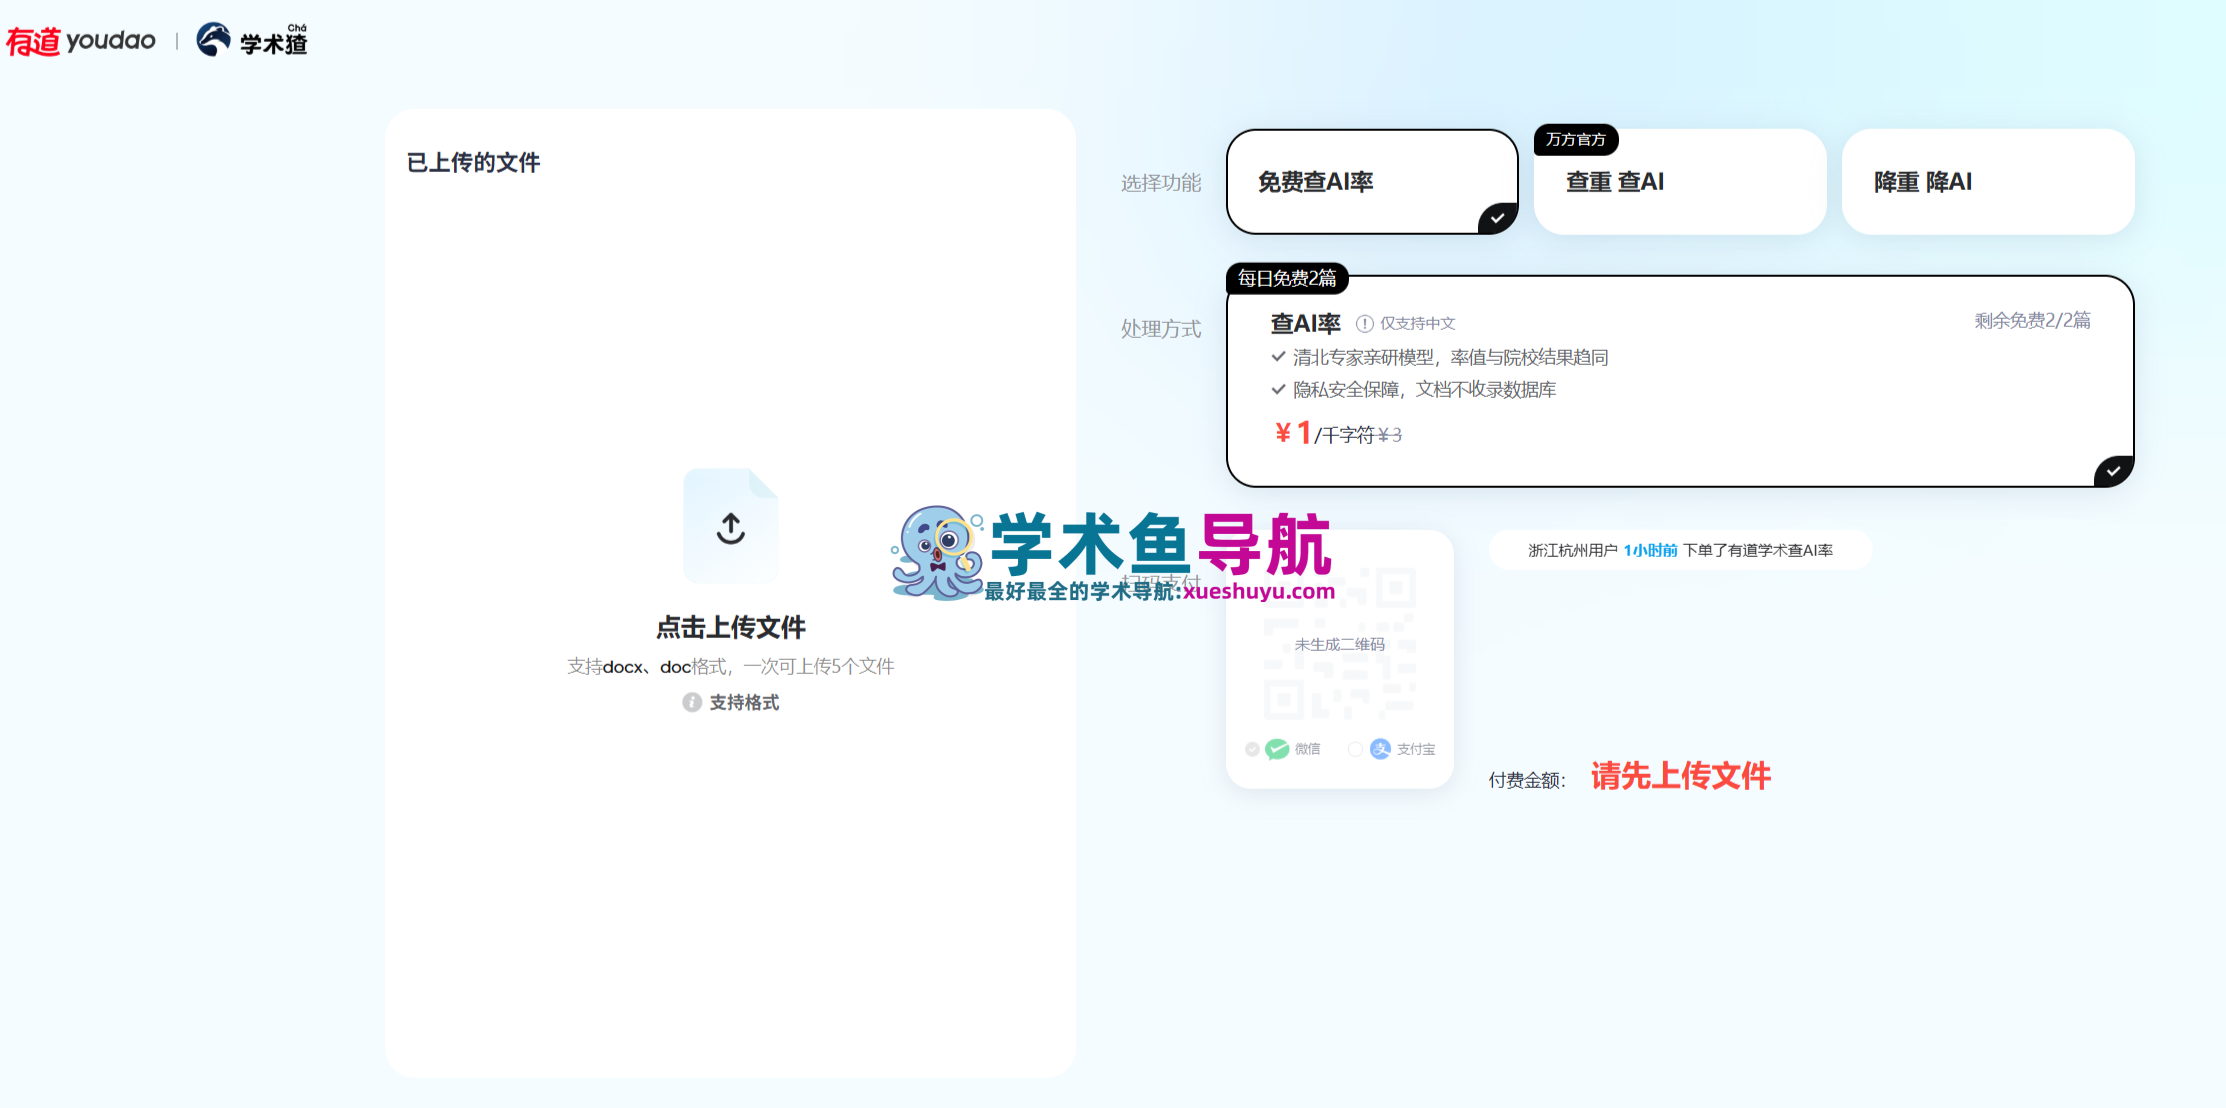2226x1108 pixels.
Task: Select the 免费查AI率 function tab
Action: (1372, 182)
